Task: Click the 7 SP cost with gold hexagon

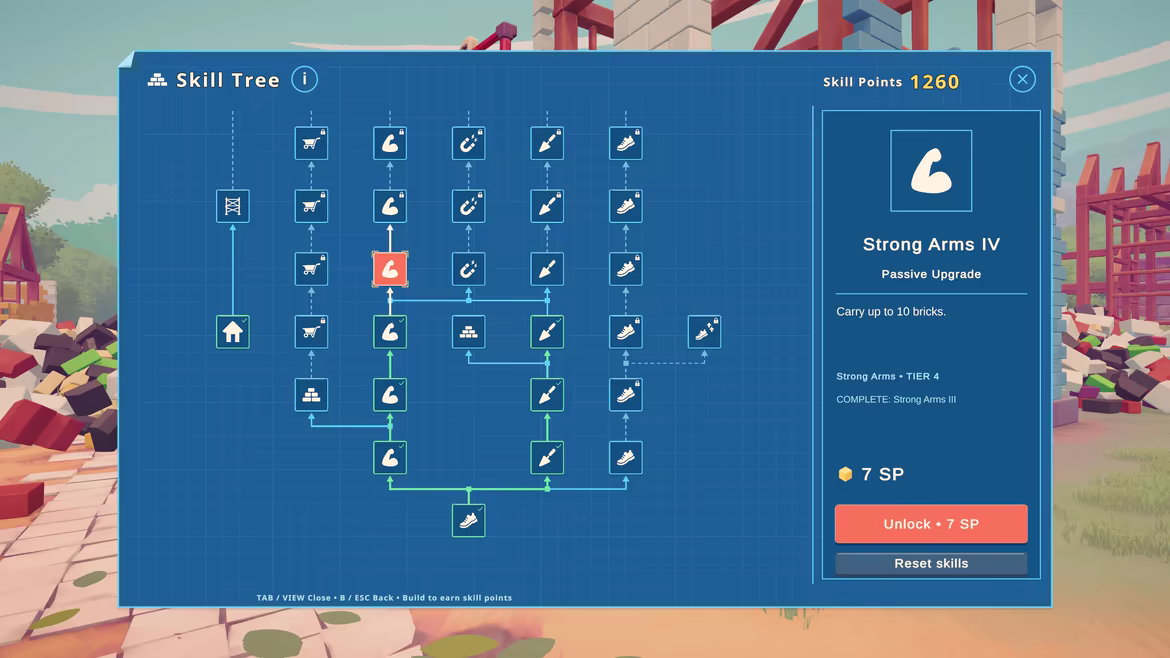Action: click(871, 474)
